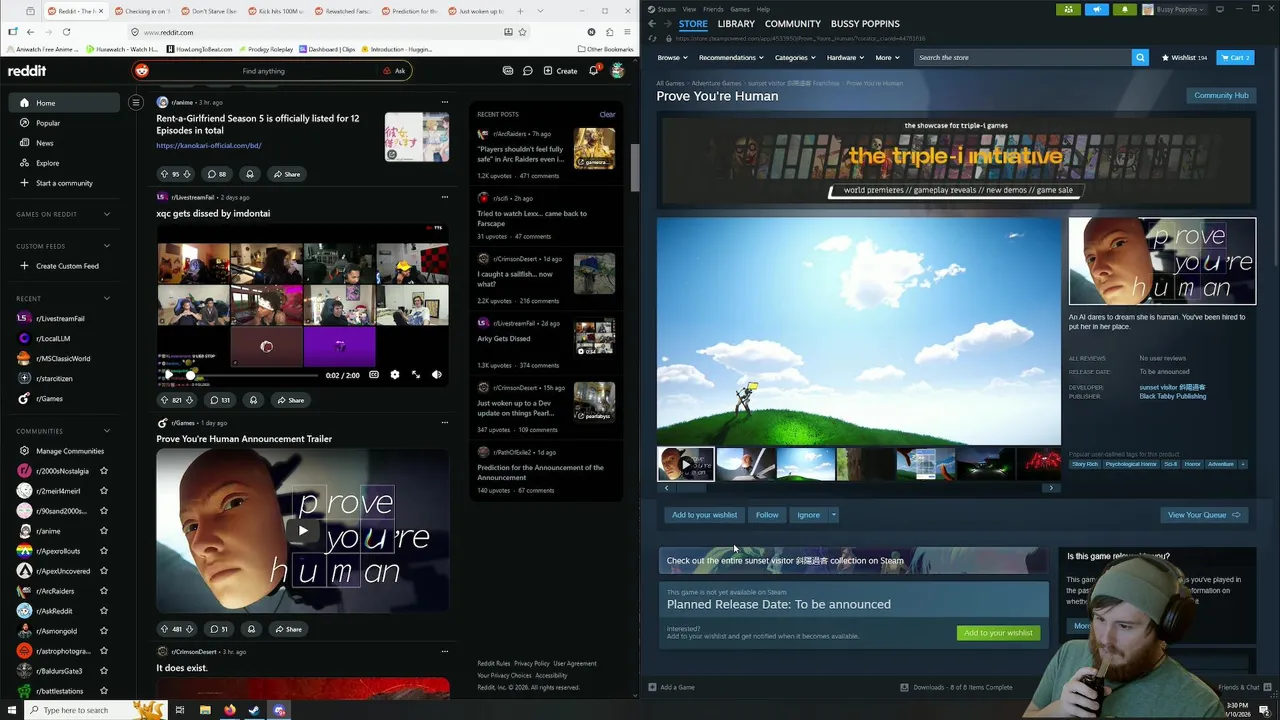Collapse the Custom Feeds section
This screenshot has width=1280, height=720.
click(x=107, y=246)
